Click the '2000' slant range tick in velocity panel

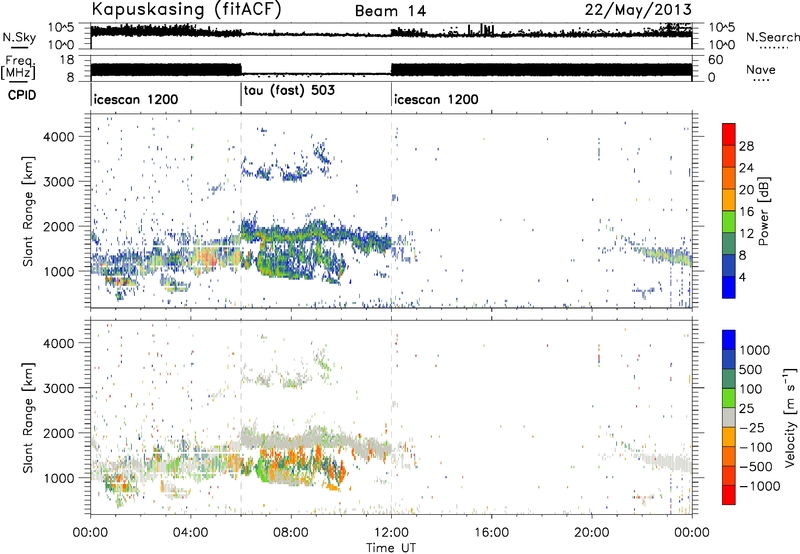coord(59,433)
